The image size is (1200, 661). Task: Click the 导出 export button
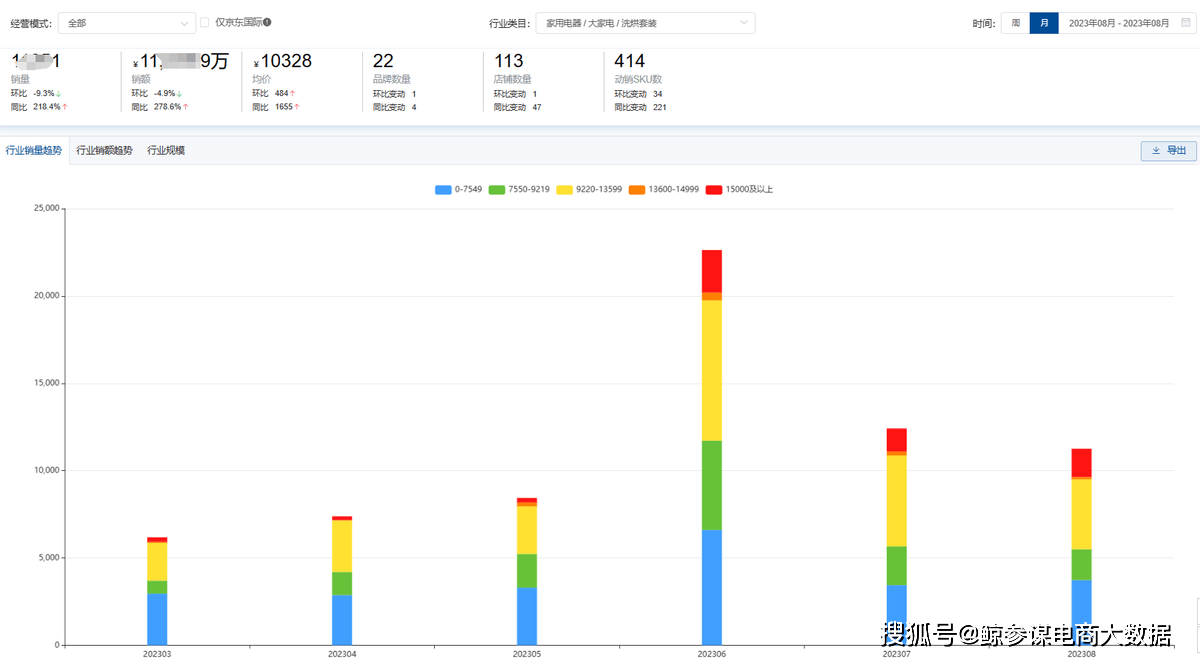tap(1168, 151)
